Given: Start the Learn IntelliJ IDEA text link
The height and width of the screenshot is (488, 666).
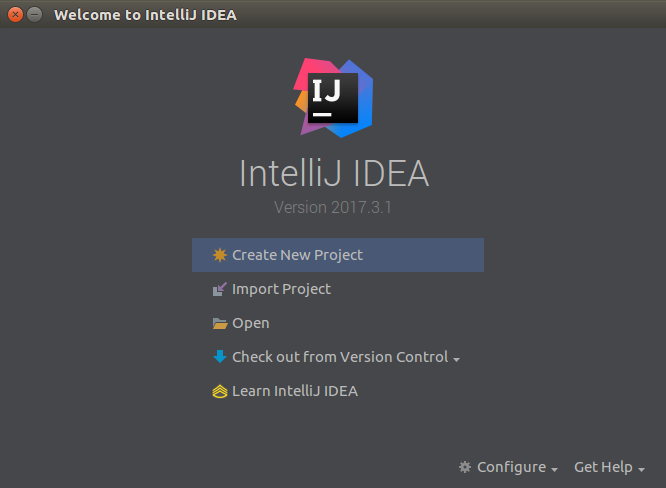Looking at the screenshot, I should (x=295, y=391).
